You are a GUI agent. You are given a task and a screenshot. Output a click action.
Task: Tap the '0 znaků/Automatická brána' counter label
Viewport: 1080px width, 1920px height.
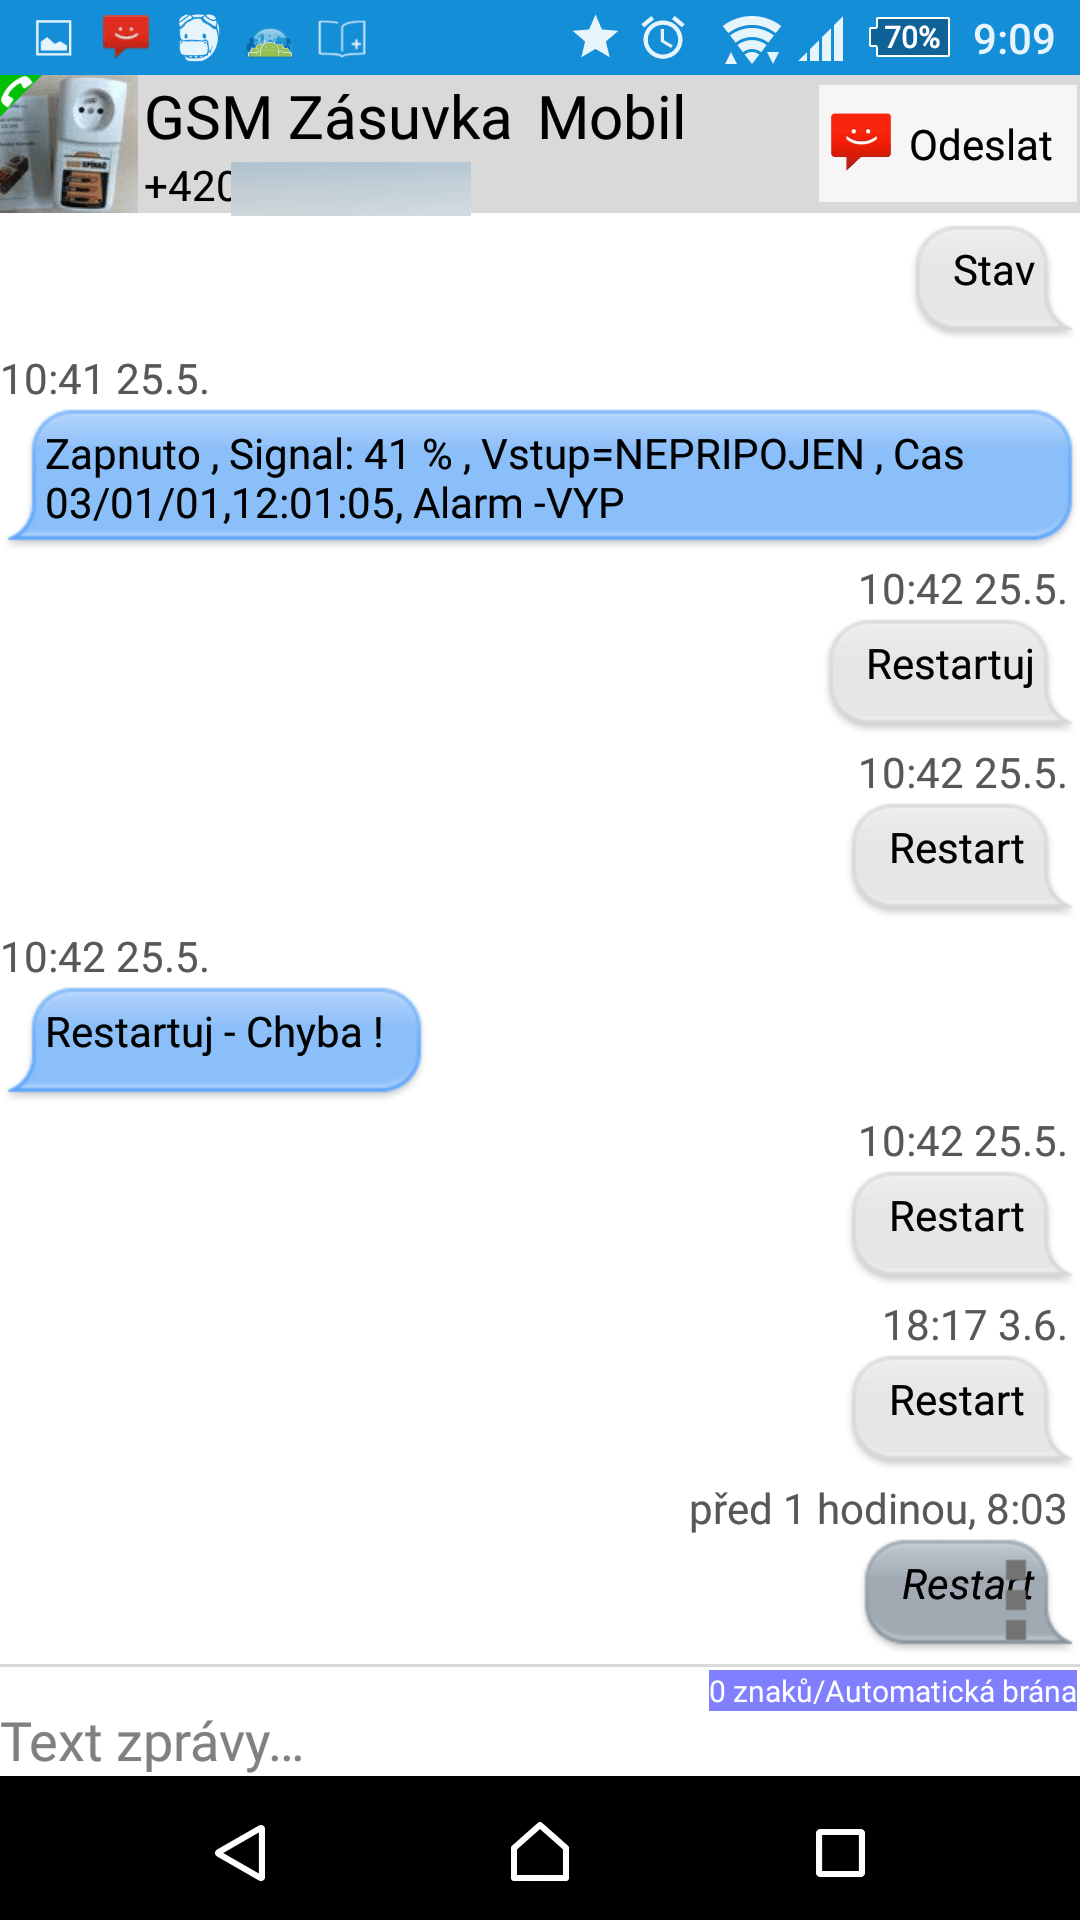893,1691
